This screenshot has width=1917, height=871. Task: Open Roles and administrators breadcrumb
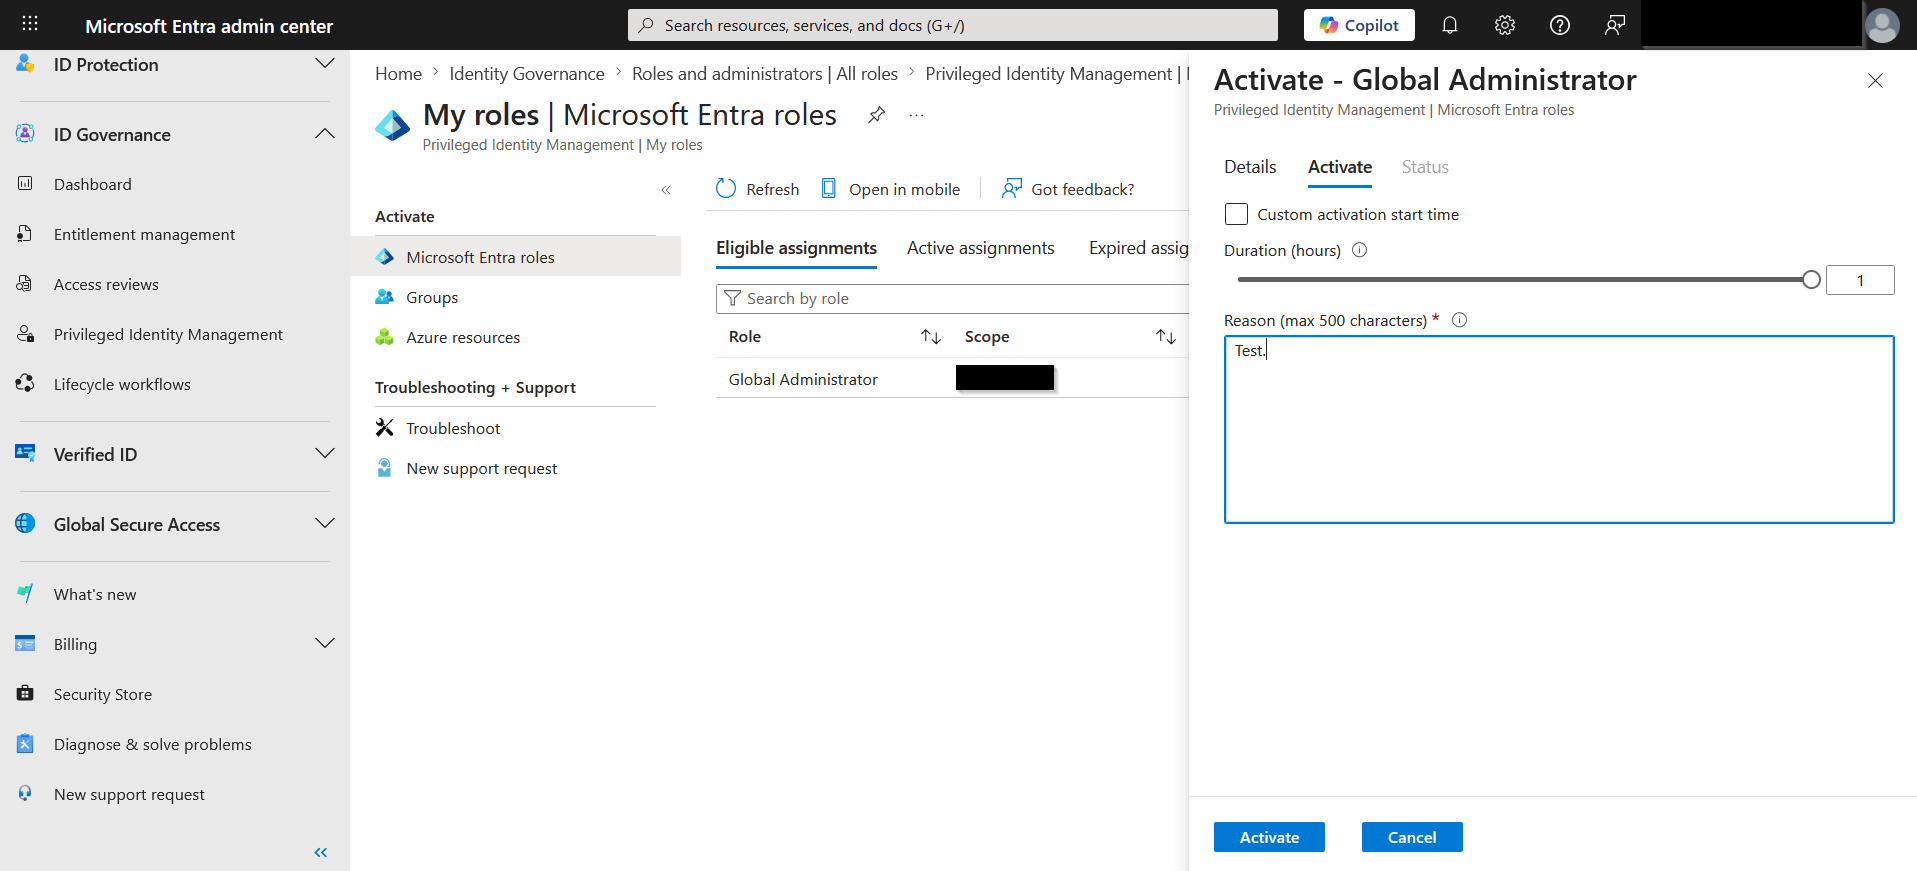click(765, 74)
